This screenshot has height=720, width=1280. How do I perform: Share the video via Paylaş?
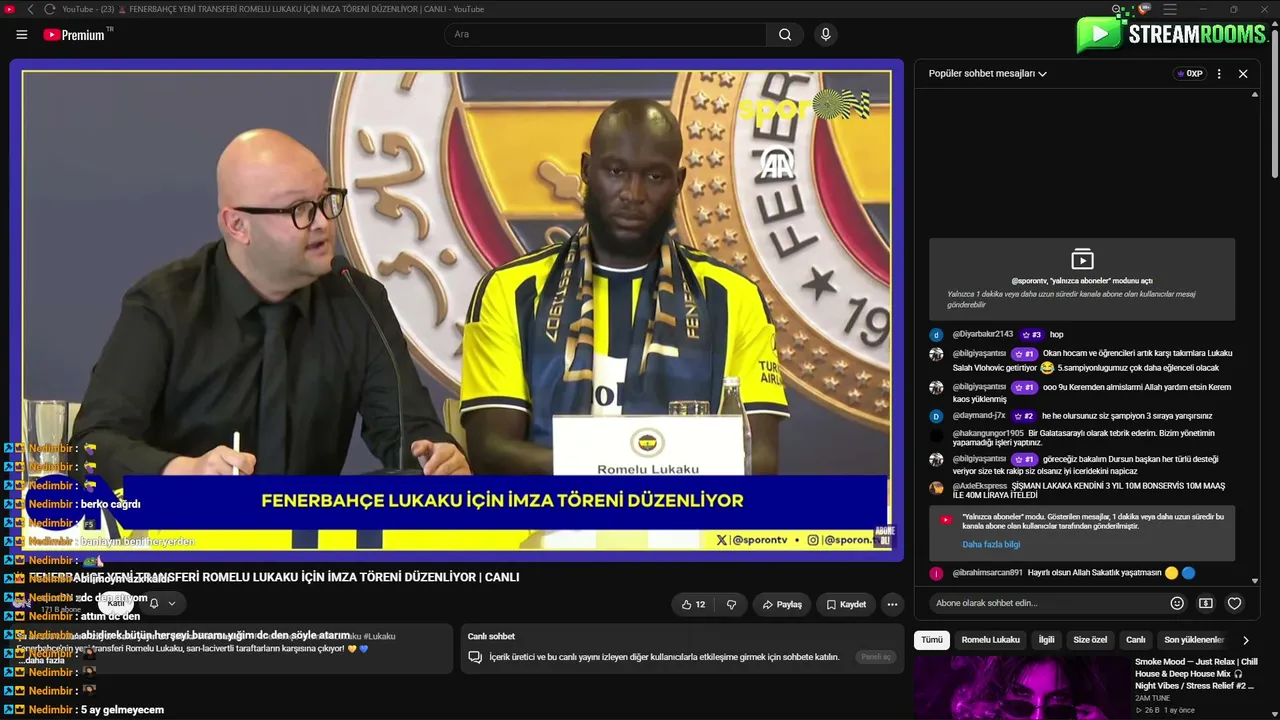(x=782, y=604)
